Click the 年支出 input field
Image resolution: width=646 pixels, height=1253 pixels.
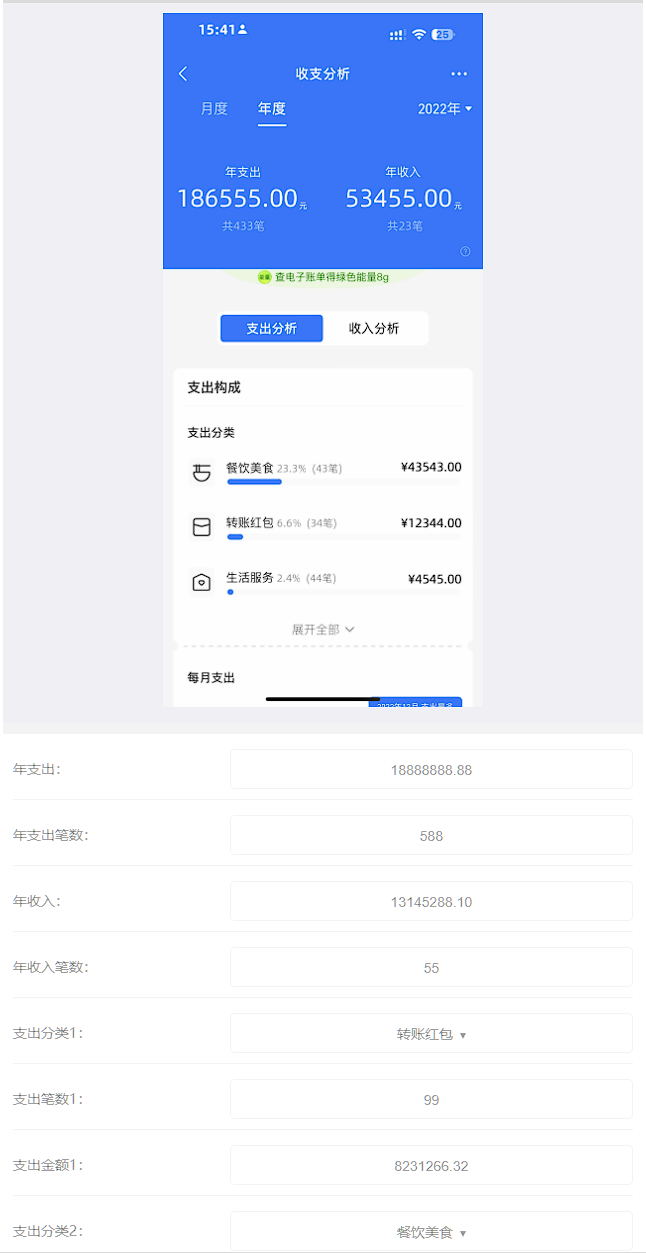click(431, 770)
